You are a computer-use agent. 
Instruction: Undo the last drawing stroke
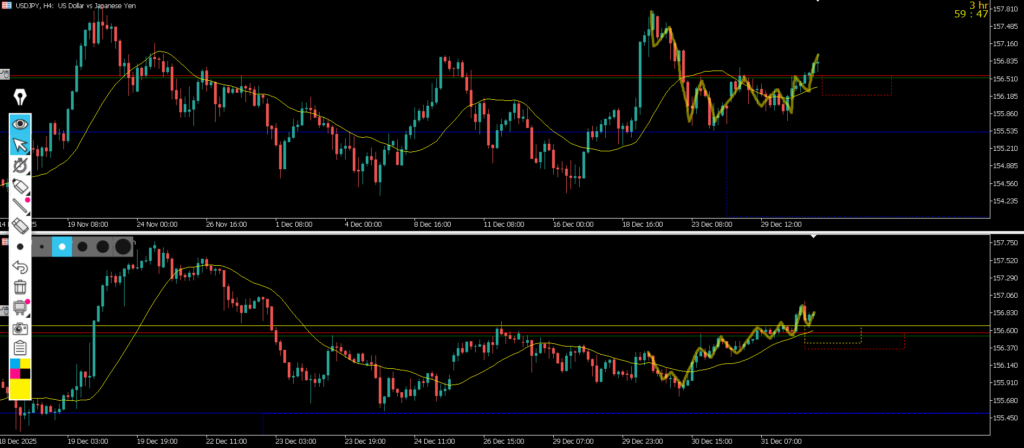click(x=20, y=267)
